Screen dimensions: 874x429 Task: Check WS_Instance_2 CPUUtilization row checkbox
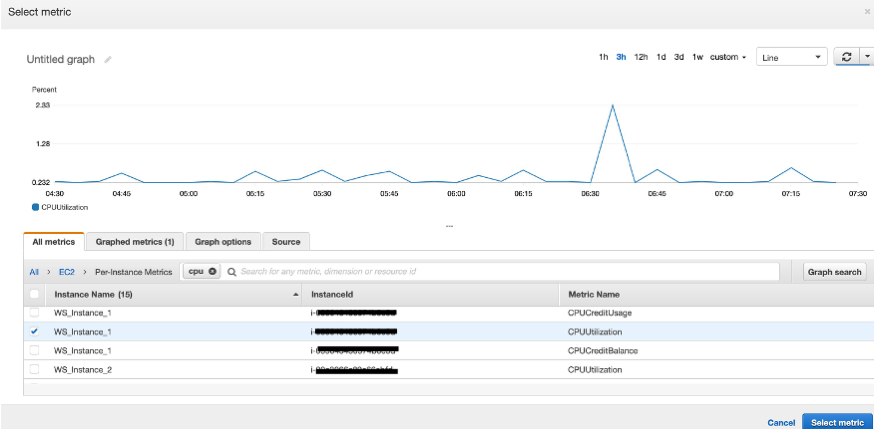tap(34, 369)
